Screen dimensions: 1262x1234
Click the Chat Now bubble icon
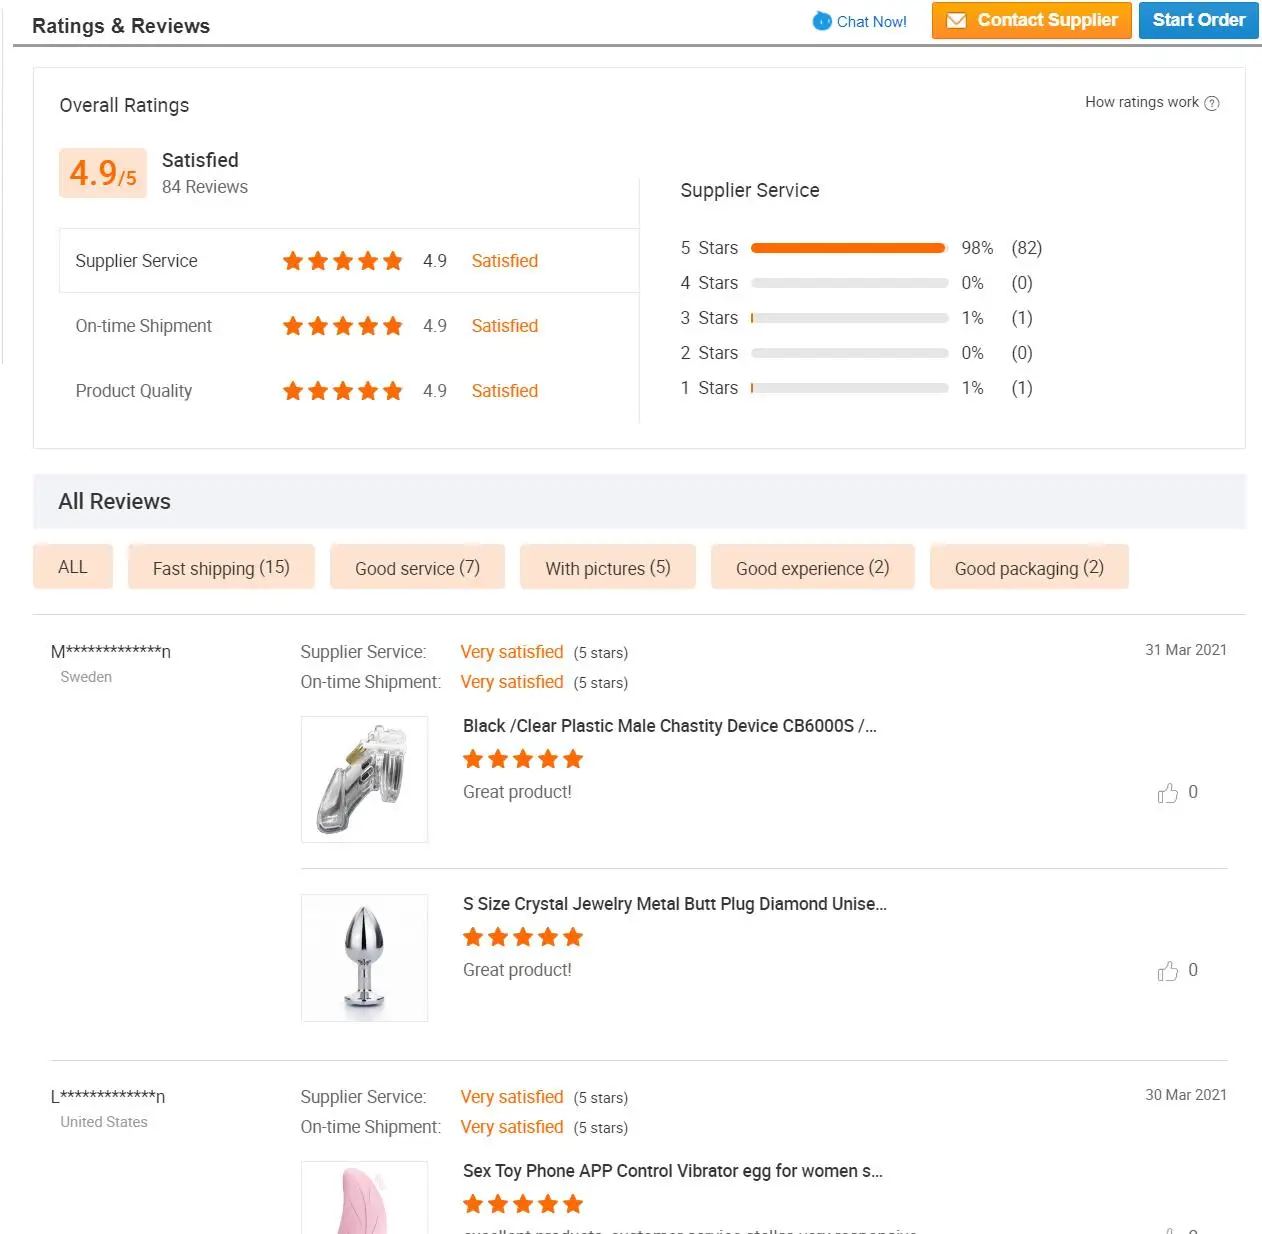(x=822, y=21)
